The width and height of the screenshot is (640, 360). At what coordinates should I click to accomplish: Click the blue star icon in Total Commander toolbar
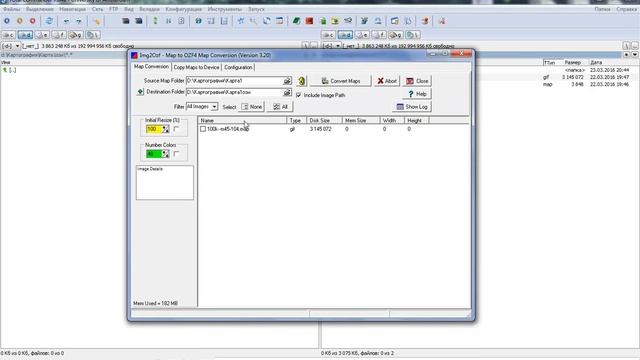coord(241,21)
